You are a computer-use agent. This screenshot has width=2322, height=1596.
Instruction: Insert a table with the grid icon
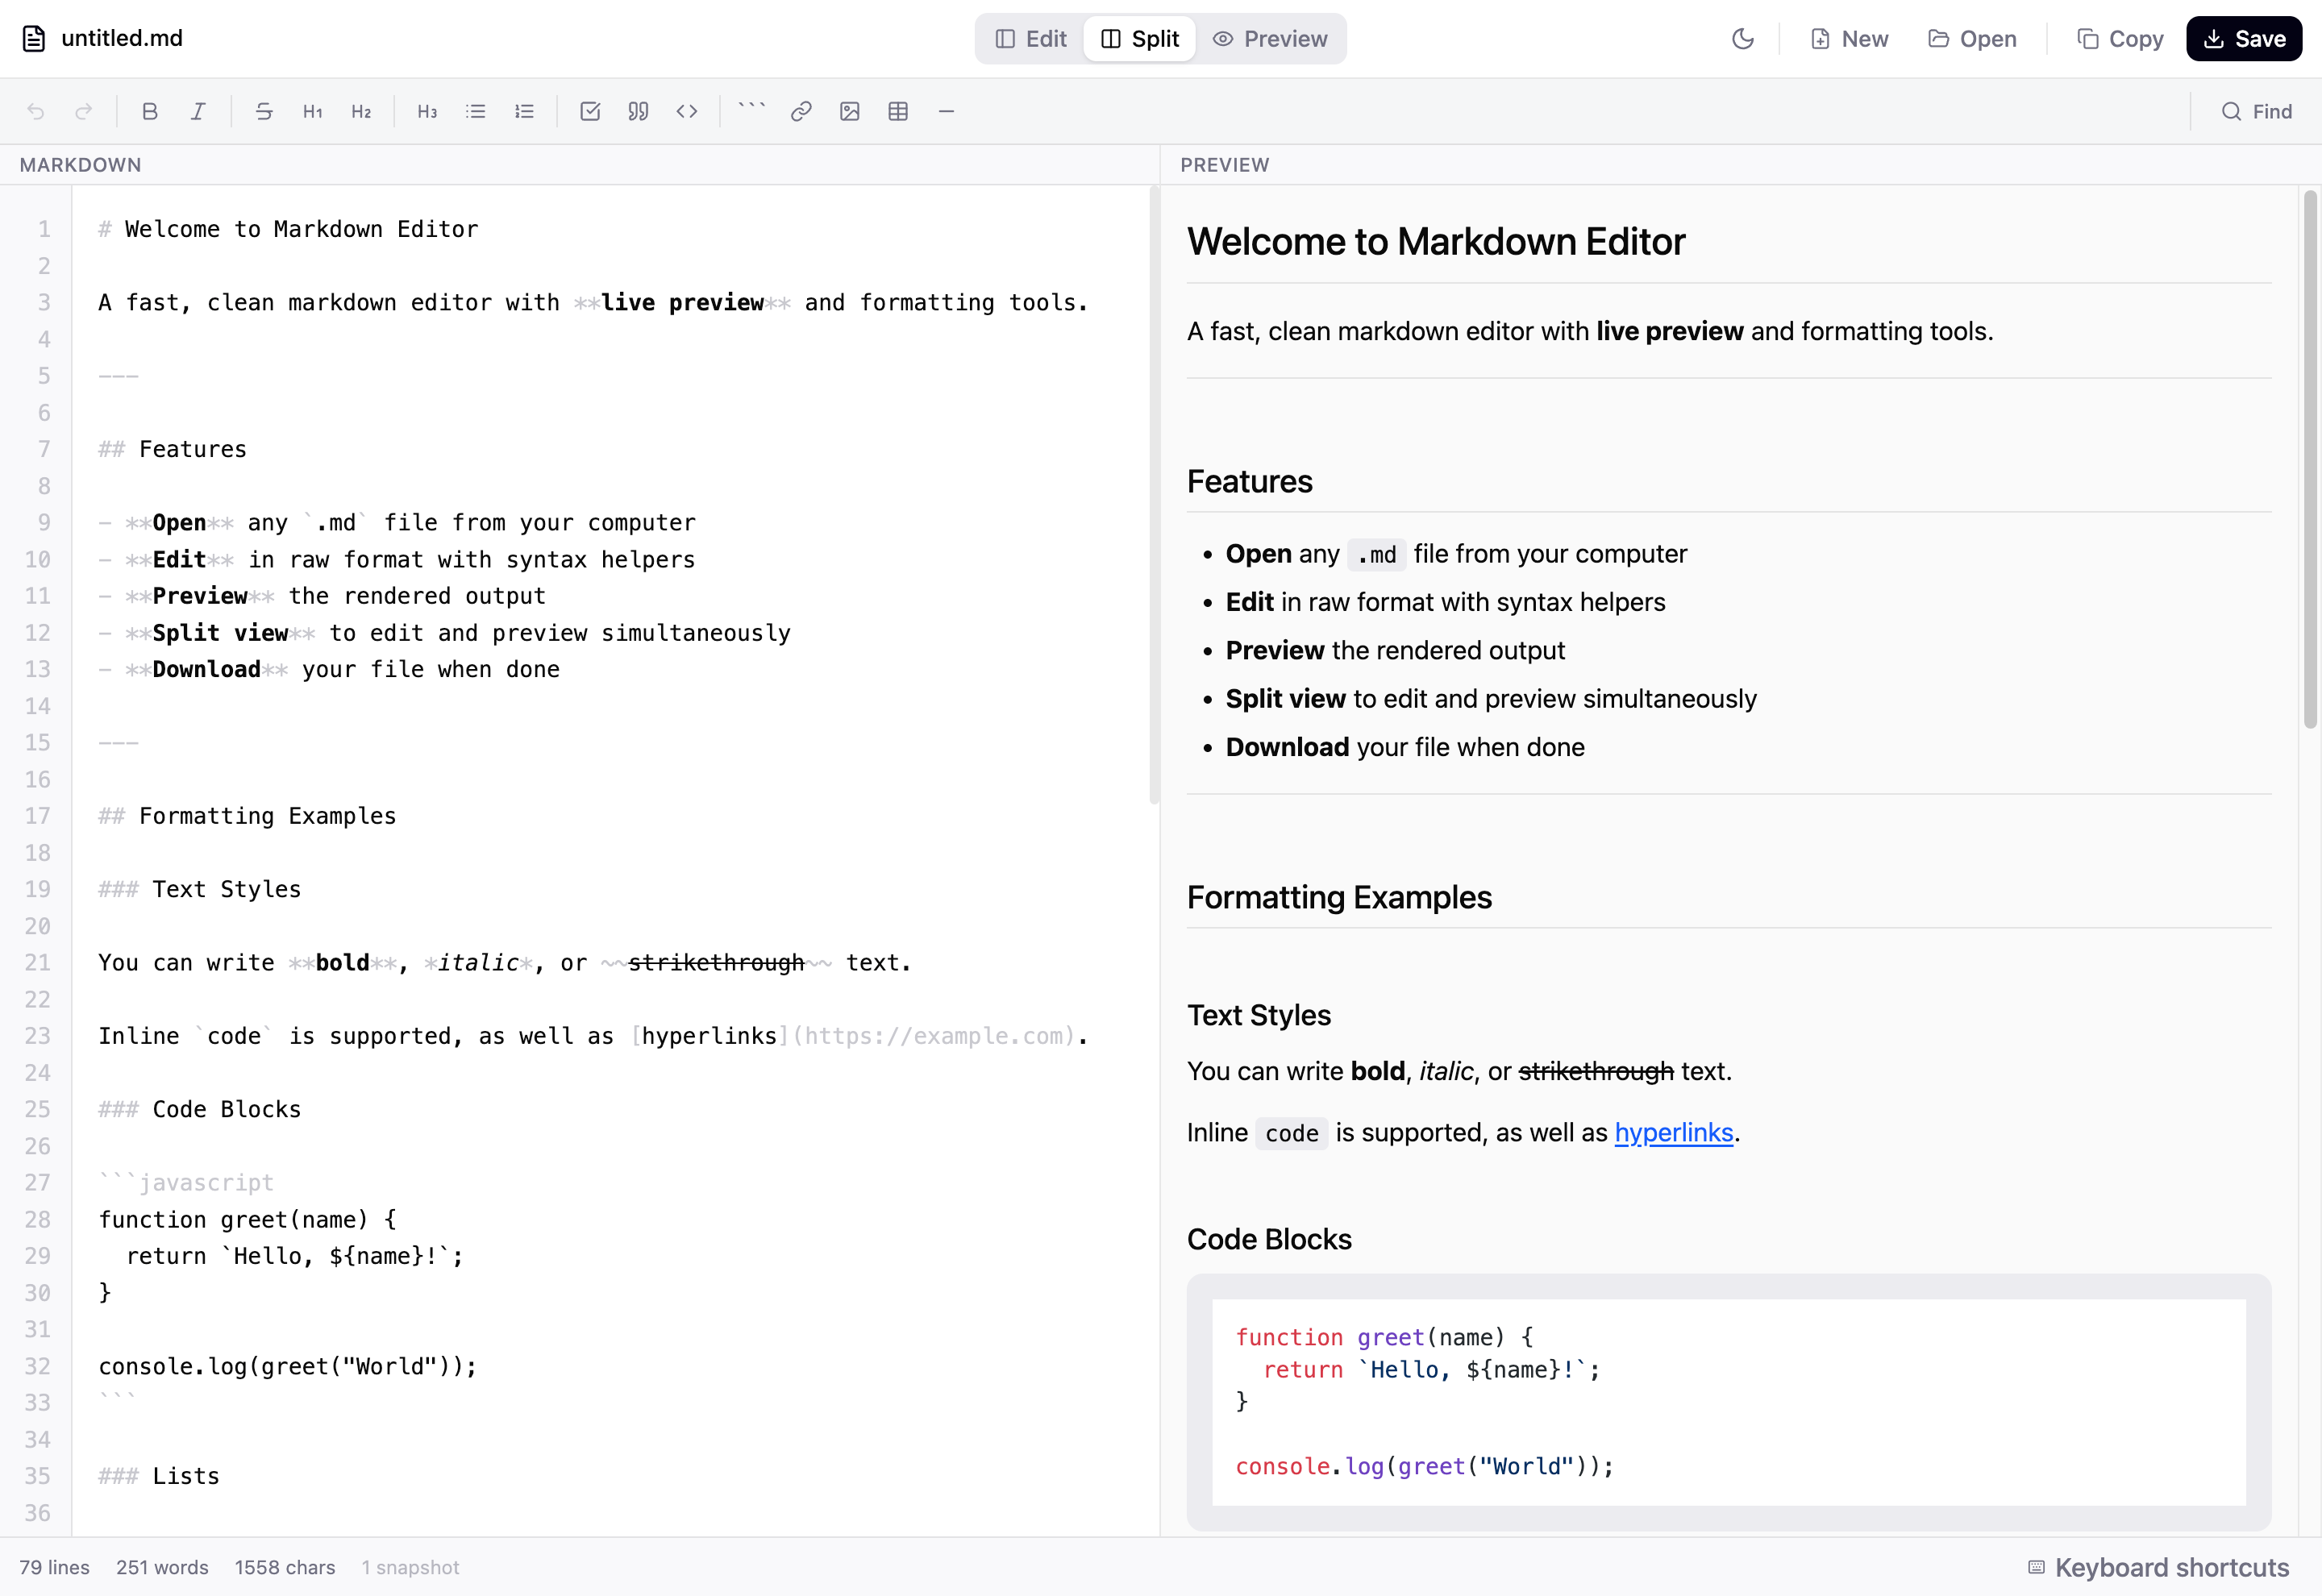click(x=898, y=111)
